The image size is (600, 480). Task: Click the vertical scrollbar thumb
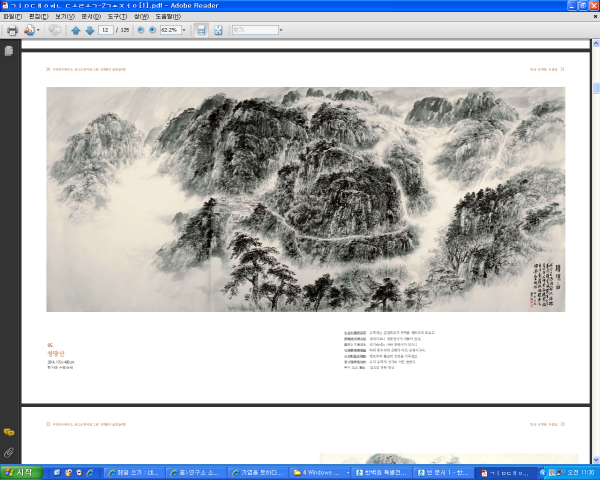coord(596,88)
